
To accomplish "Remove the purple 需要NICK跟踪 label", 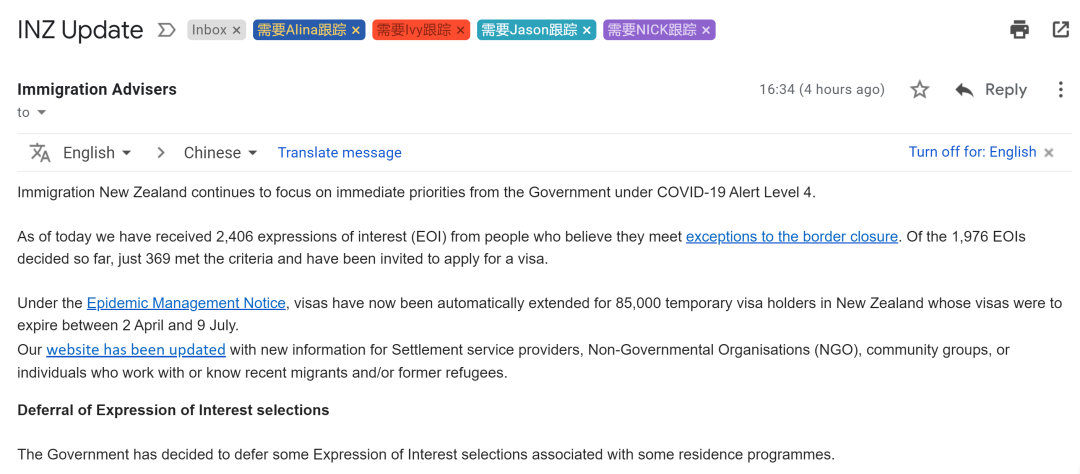I will pos(706,30).
